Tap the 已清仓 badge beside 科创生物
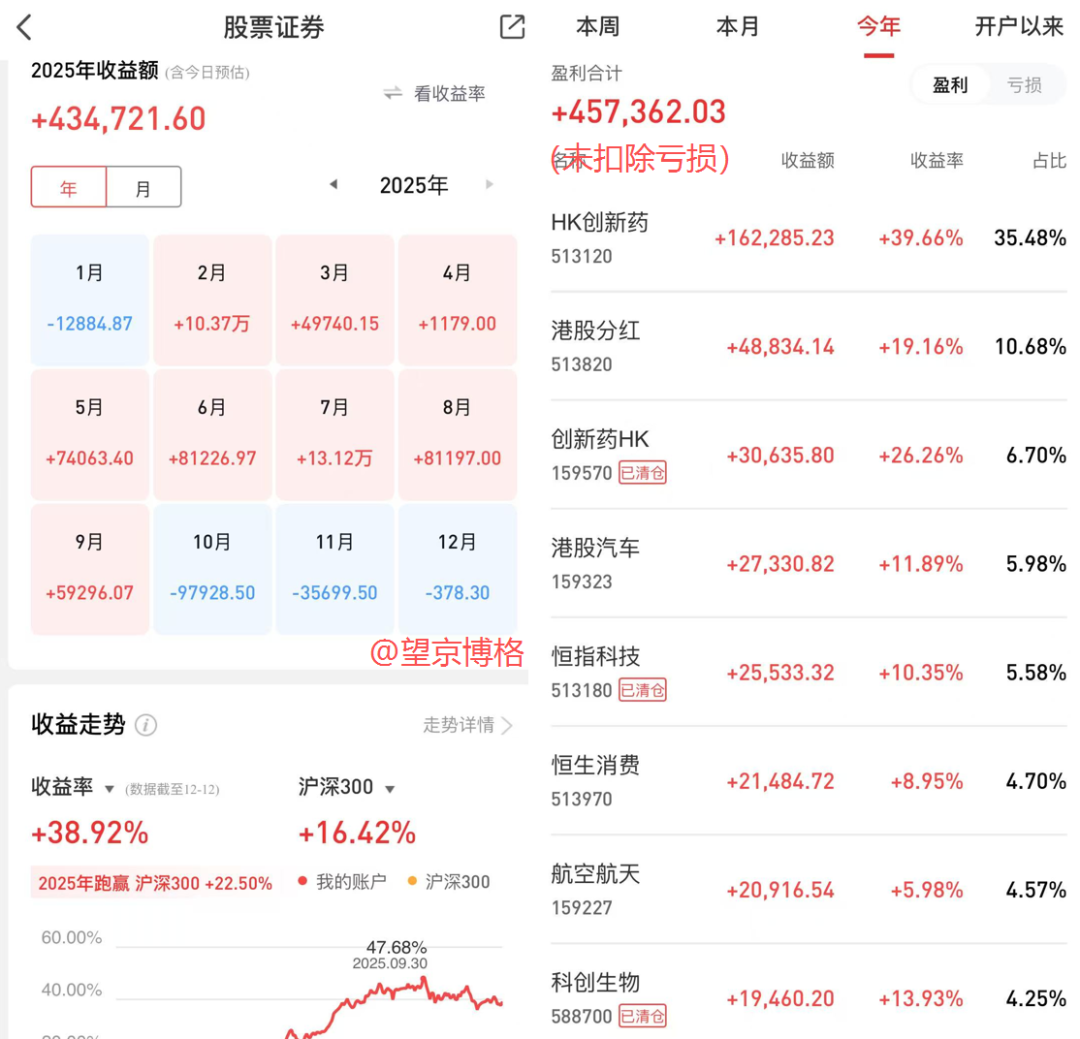This screenshot has width=1080, height=1039. (x=643, y=1015)
